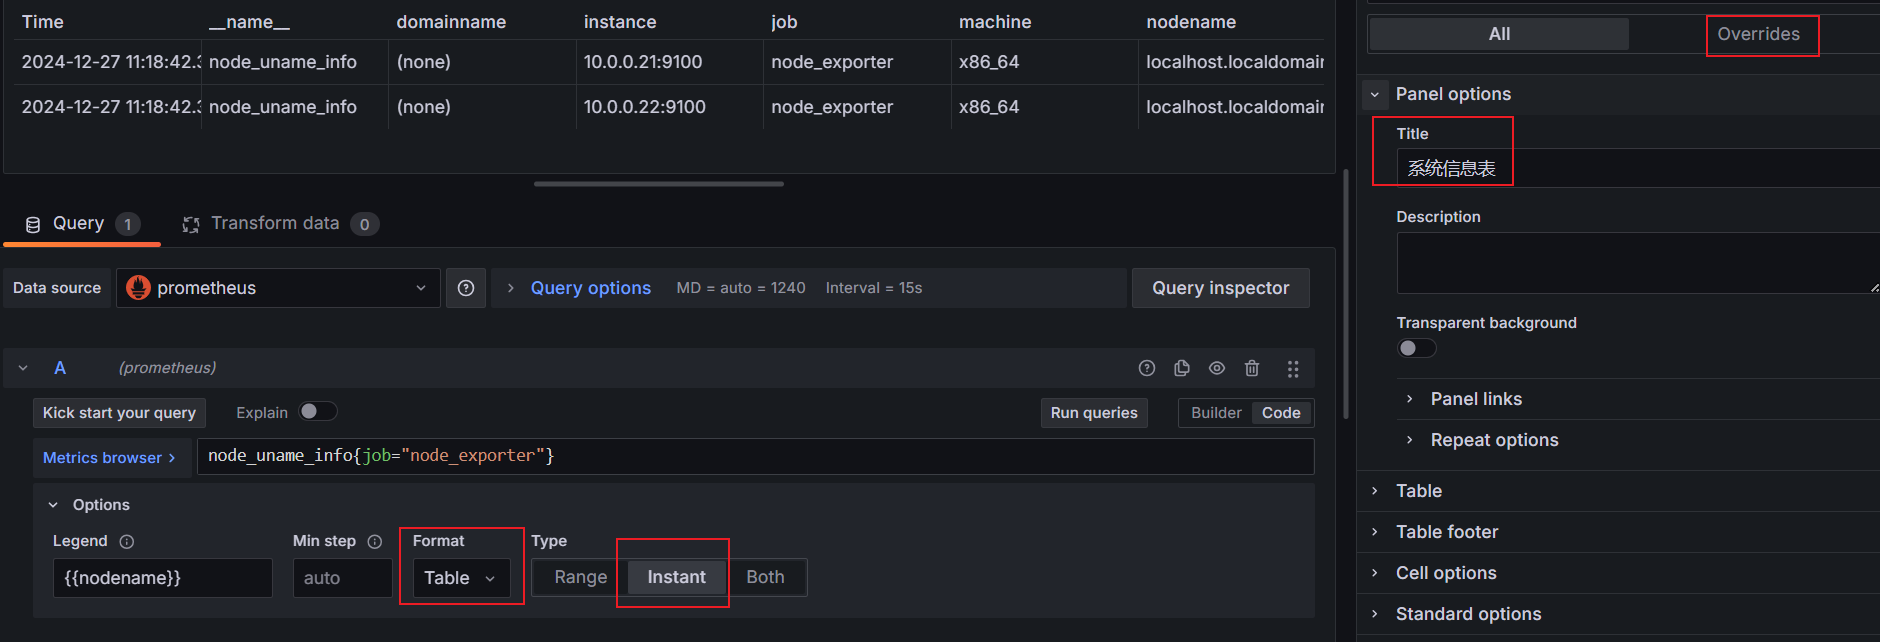Select the Range query type
Image resolution: width=1880 pixels, height=642 pixels.
pyautogui.click(x=580, y=577)
